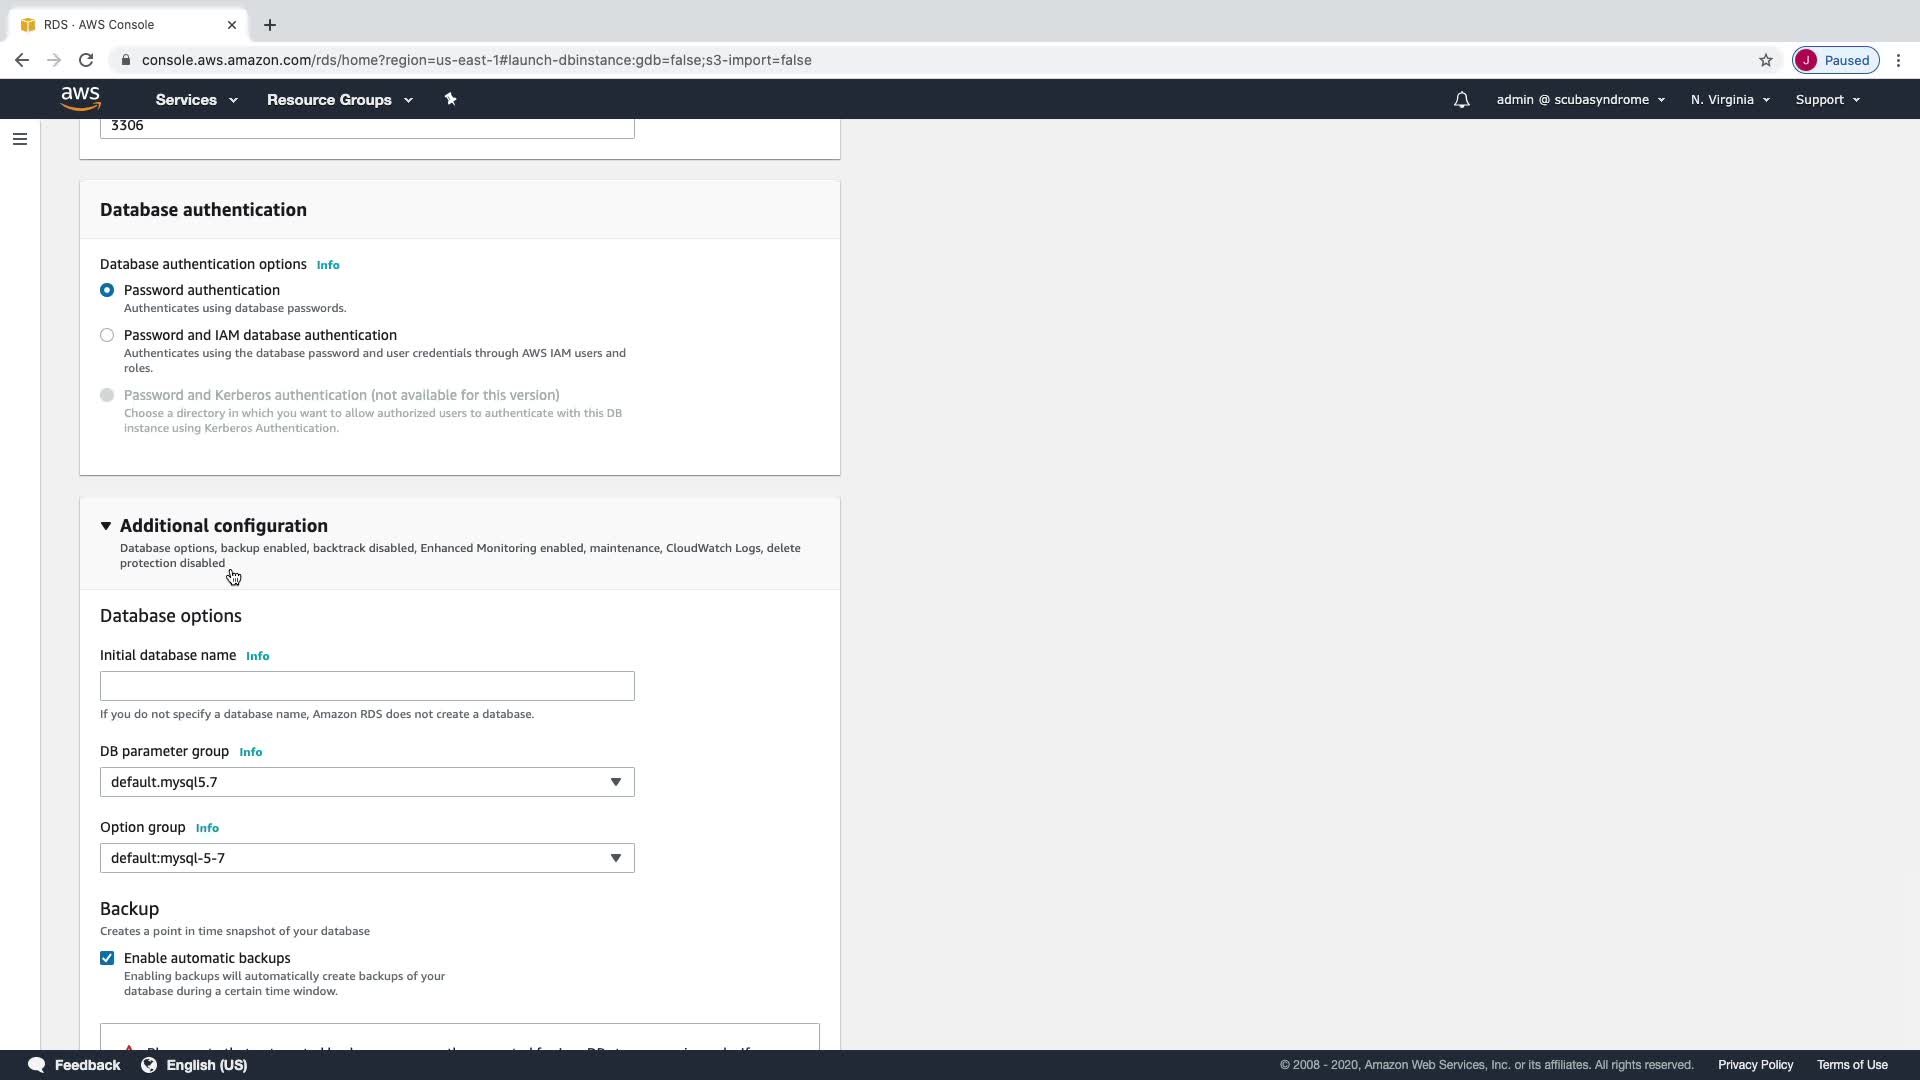Image resolution: width=1920 pixels, height=1080 pixels.
Task: Open the Resource Groups menu
Action: click(339, 100)
